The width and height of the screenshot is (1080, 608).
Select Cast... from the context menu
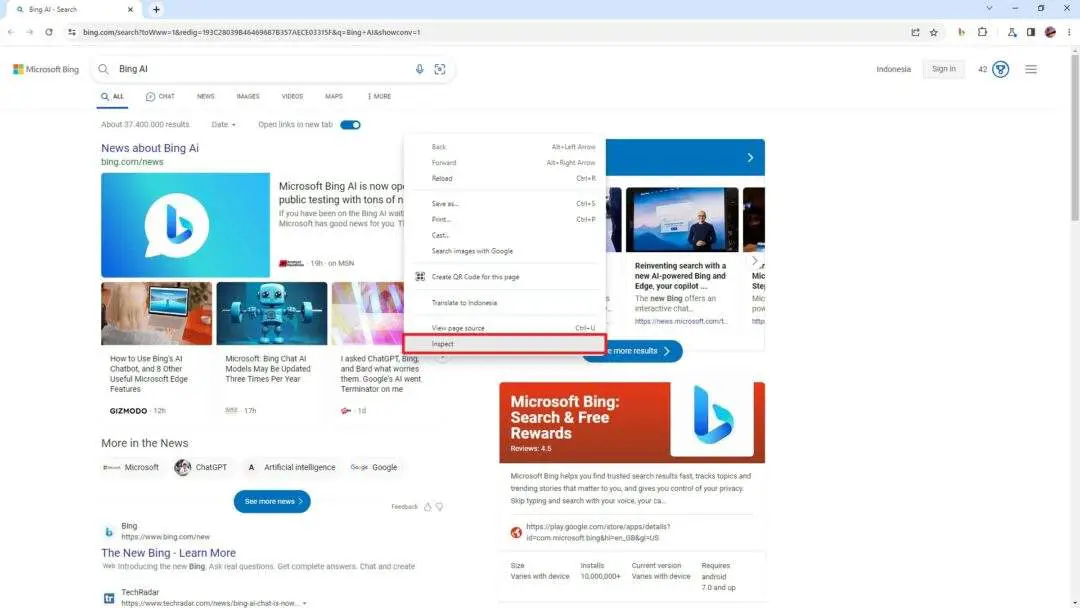(x=504, y=235)
